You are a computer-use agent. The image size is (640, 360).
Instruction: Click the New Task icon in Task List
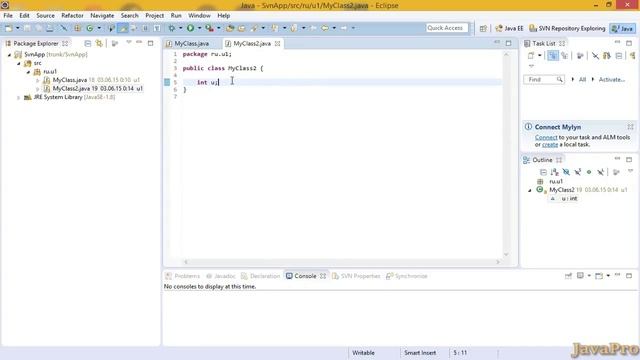tap(531, 56)
